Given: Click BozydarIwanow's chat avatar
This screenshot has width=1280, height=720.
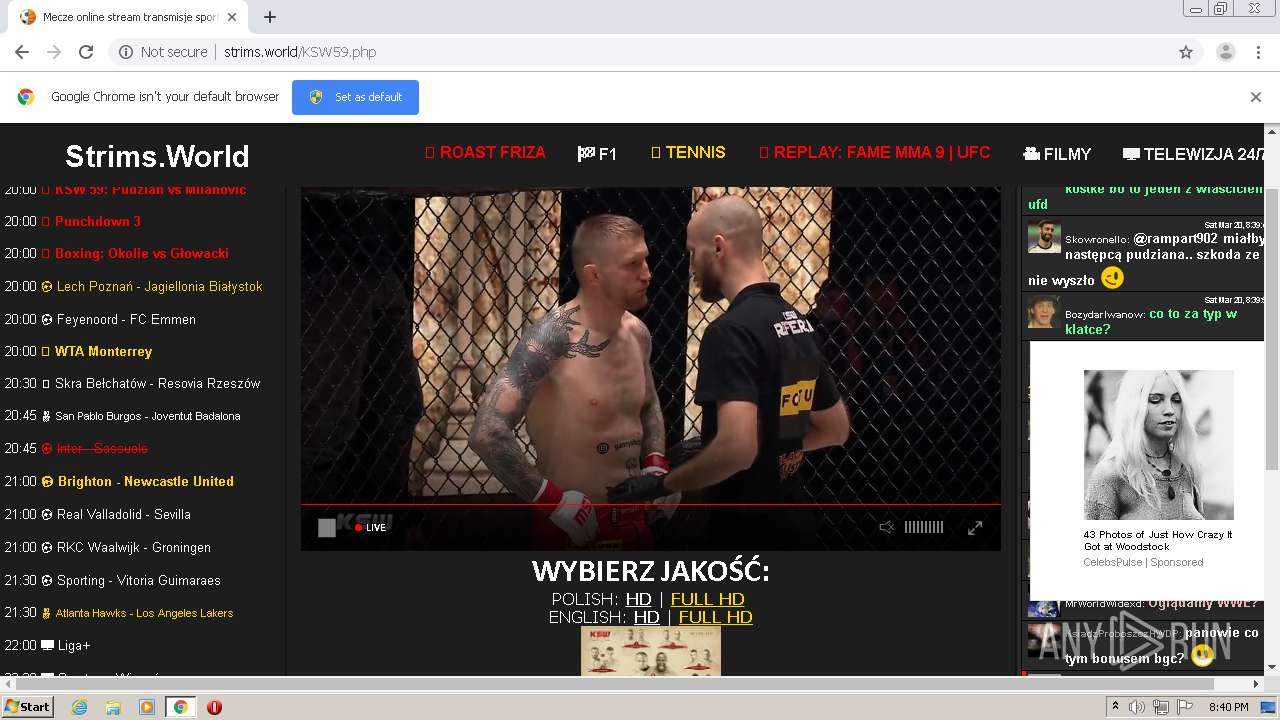Looking at the screenshot, I should [1044, 312].
